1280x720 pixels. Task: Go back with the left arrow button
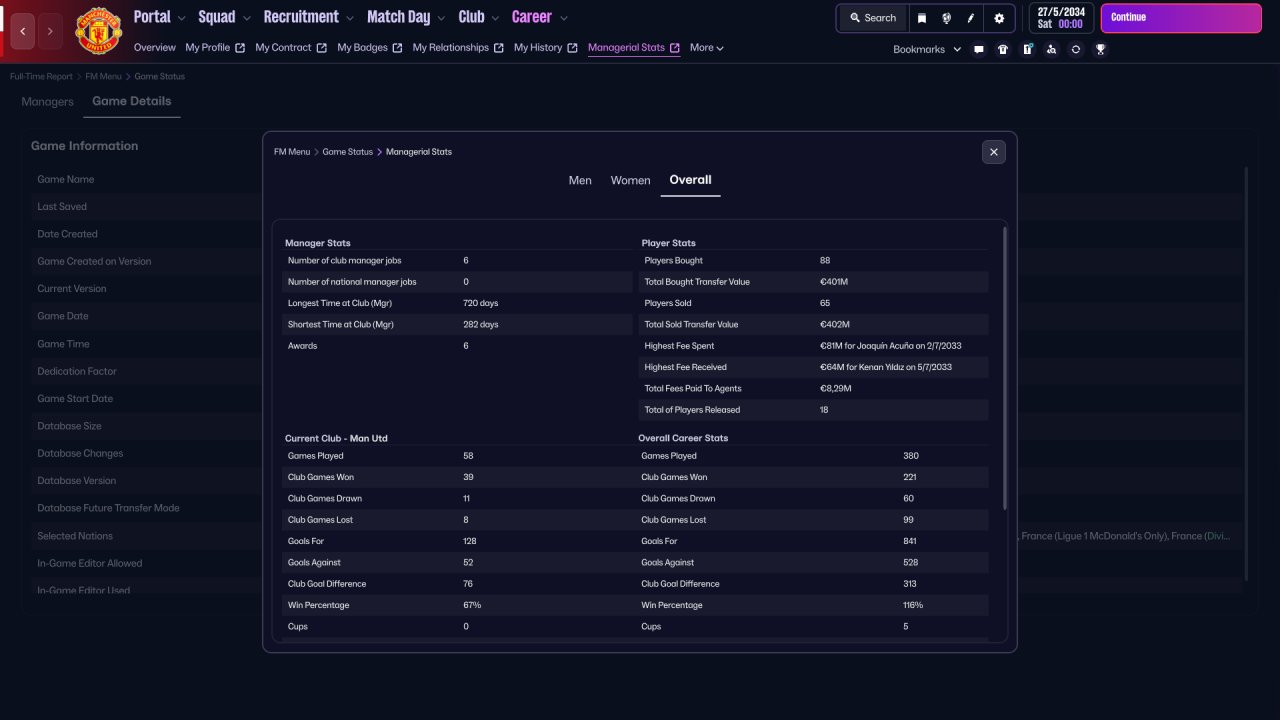click(x=23, y=32)
